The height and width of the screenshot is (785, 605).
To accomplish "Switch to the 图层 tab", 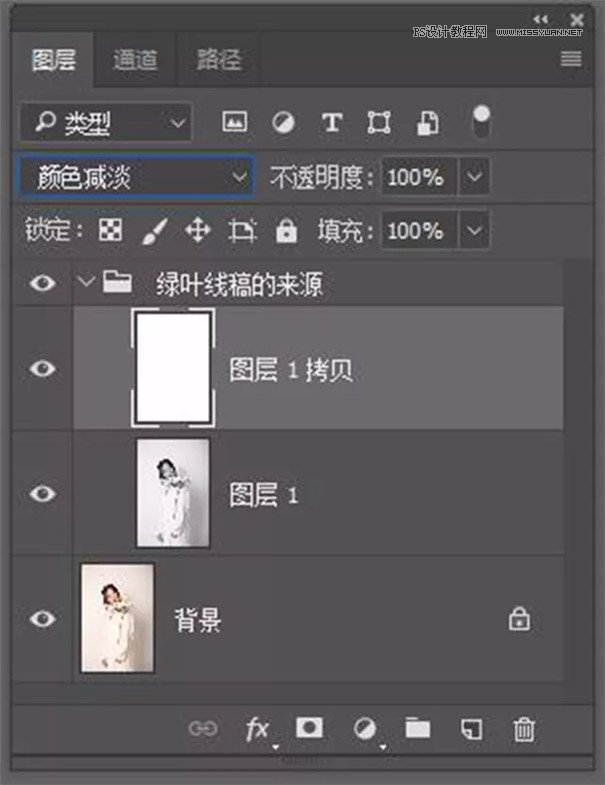I will tap(53, 61).
